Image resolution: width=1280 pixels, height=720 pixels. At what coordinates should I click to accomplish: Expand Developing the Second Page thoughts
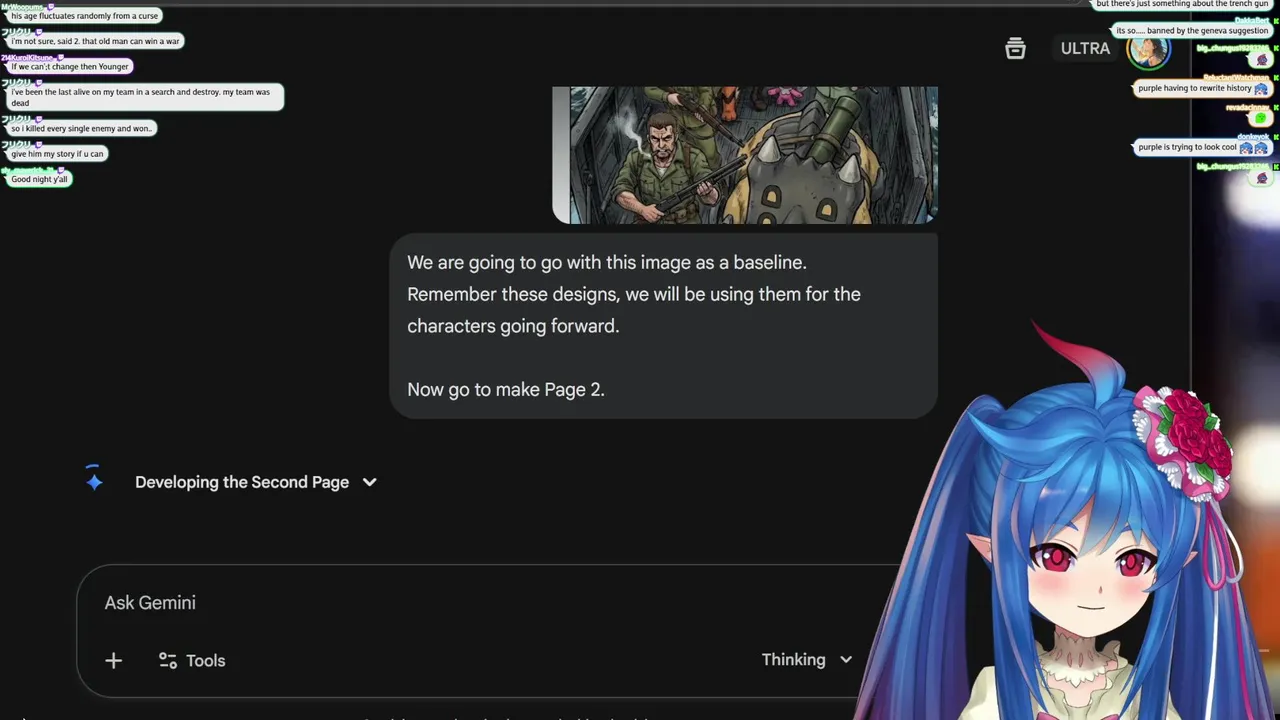256,482
